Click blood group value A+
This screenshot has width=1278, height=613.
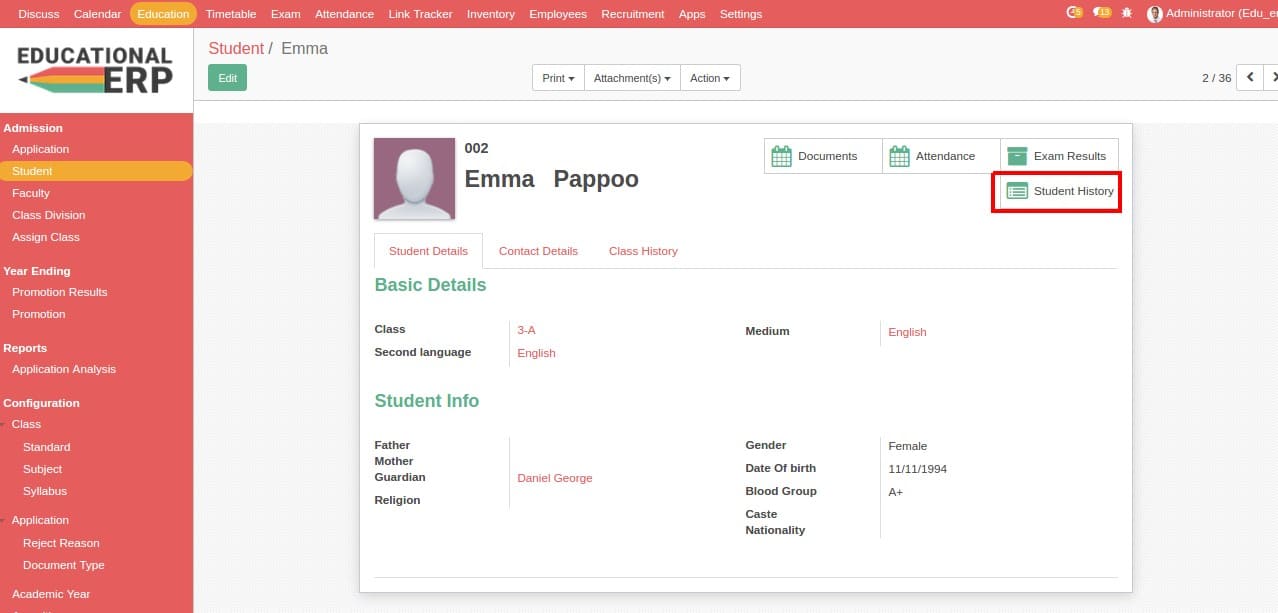click(x=896, y=492)
